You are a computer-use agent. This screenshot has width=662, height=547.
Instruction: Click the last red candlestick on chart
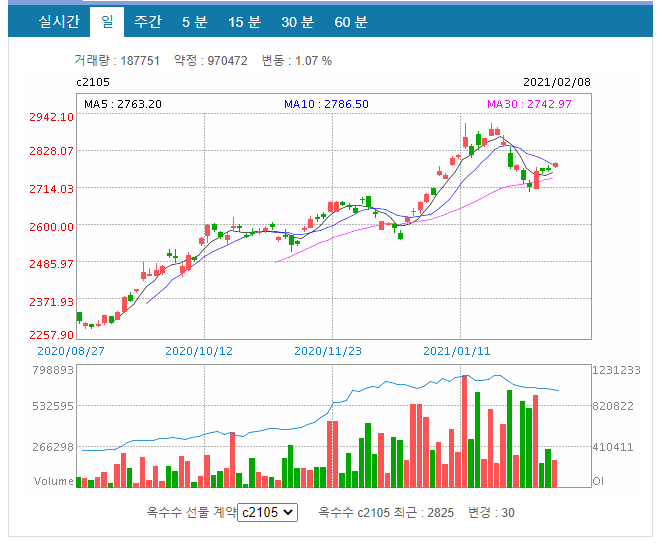[556, 165]
